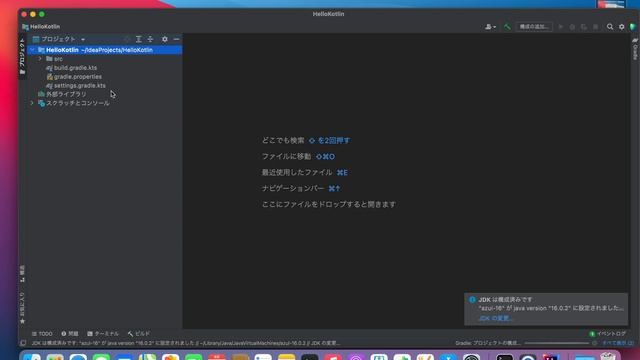Viewport: 640px width, 360px height.
Task: Open the Favorites star tab on left edge
Action: pyautogui.click(x=22, y=308)
